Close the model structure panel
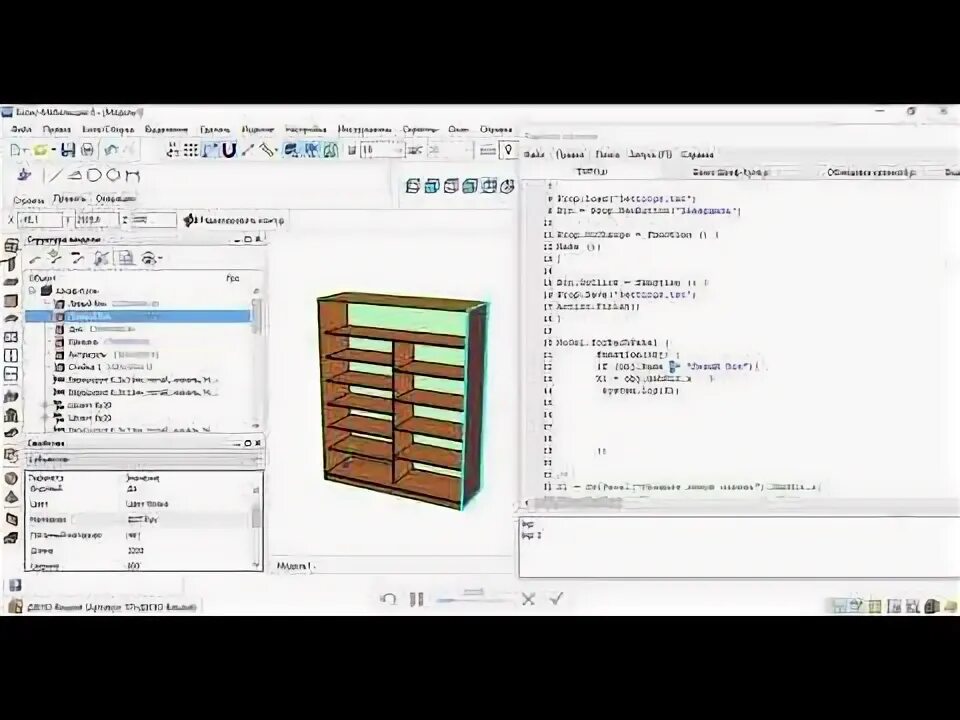The width and height of the screenshot is (960, 720). click(x=258, y=239)
